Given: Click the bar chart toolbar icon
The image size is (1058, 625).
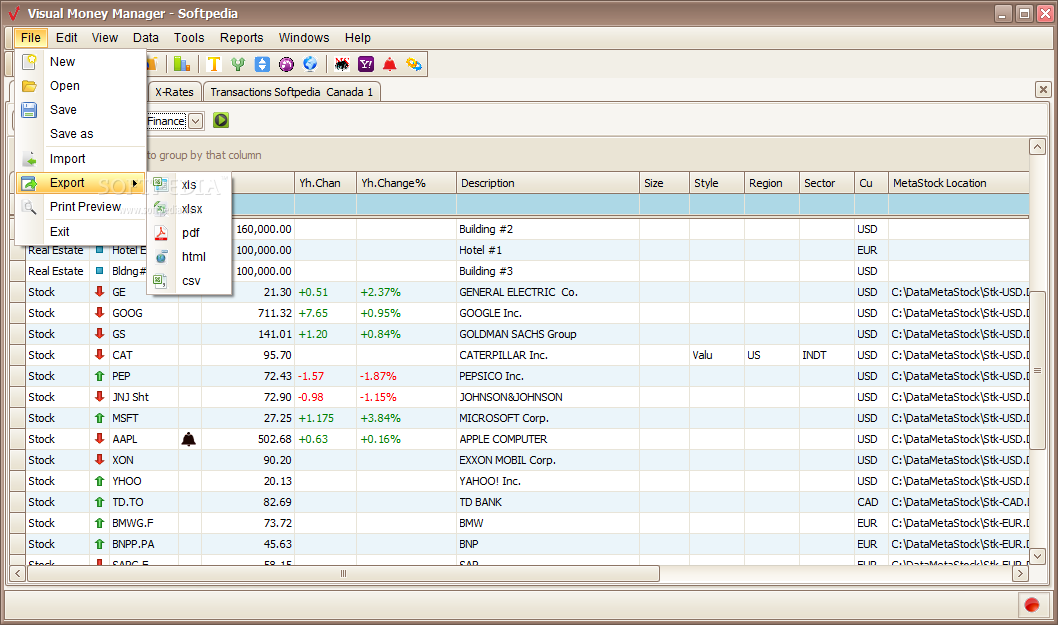Looking at the screenshot, I should point(182,64).
